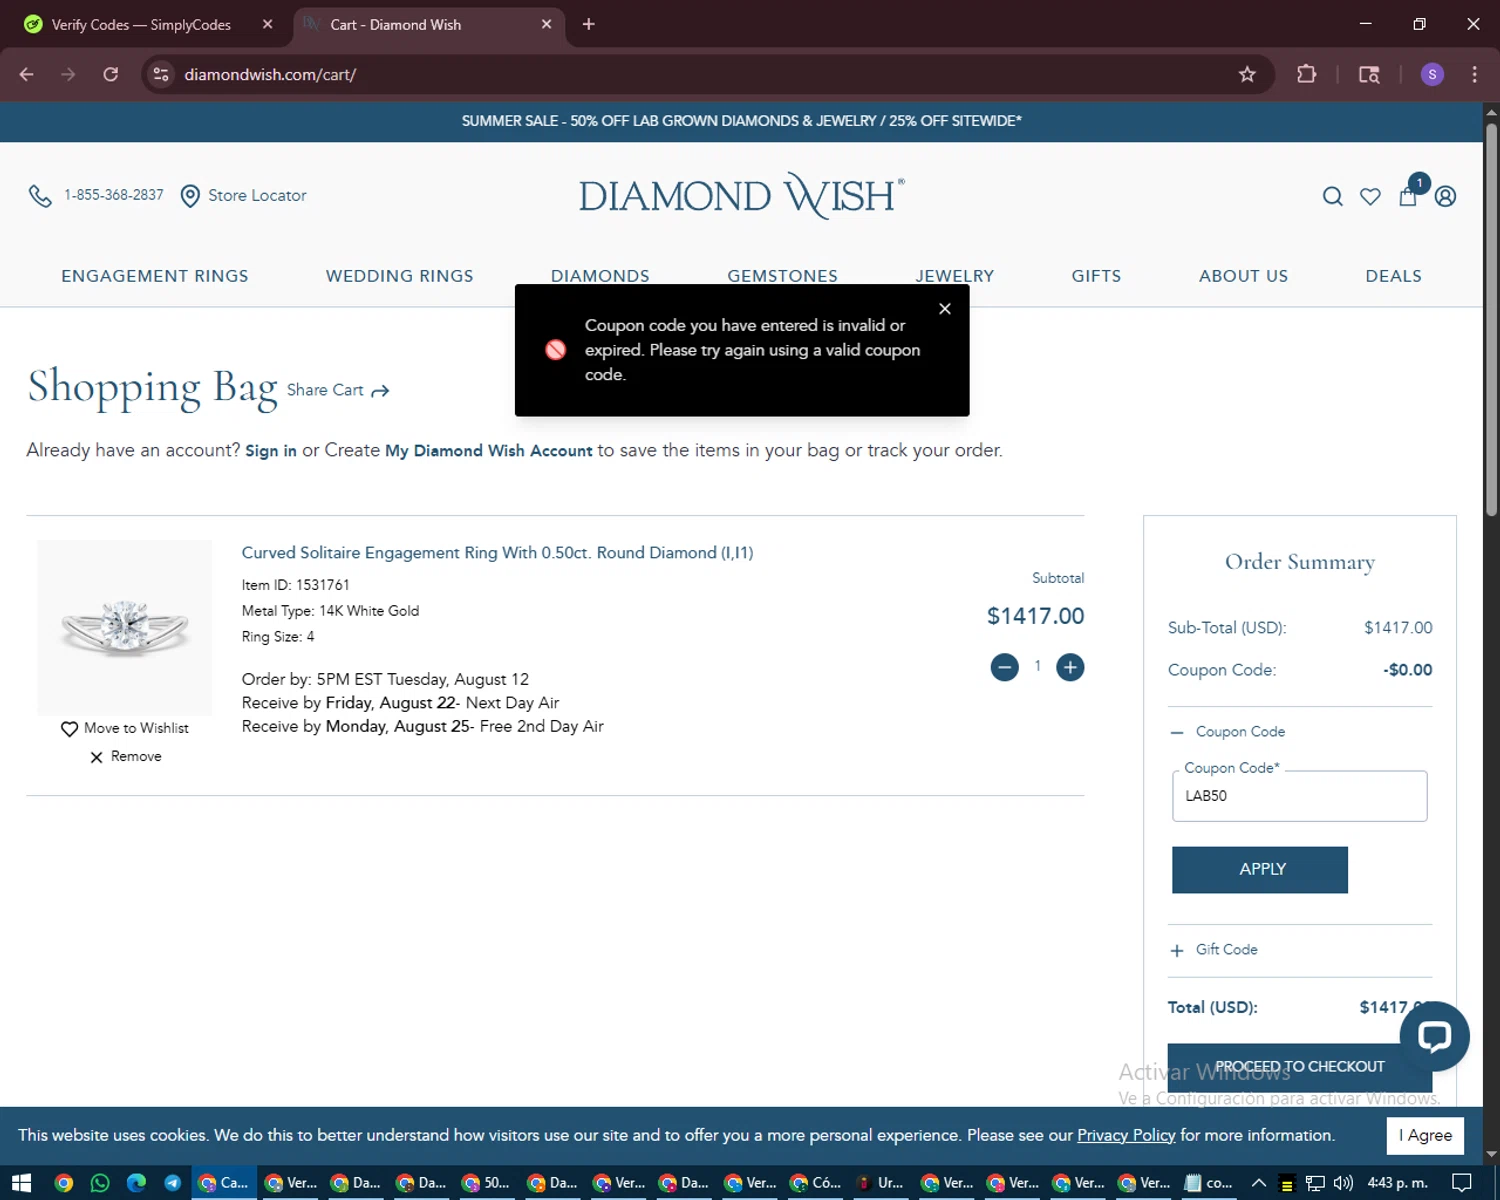The width and height of the screenshot is (1500, 1200).
Task: Click the summer sale announcement banner
Action: 741,121
